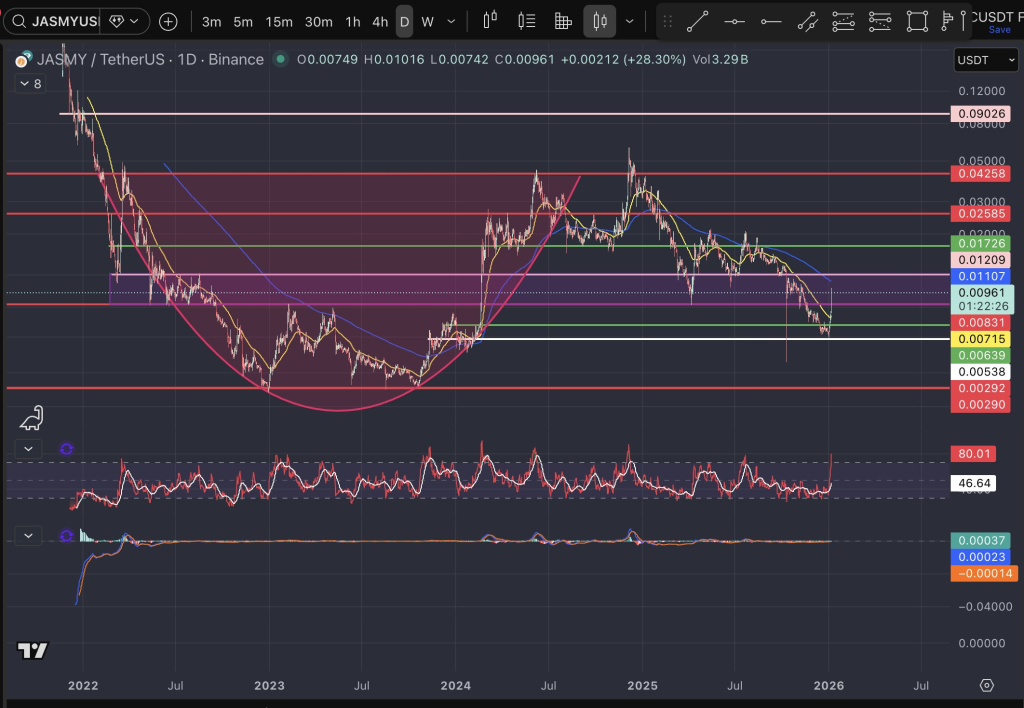Viewport: 1024px width, 708px height.
Task: Click the Save link at top right
Action: click(x=999, y=30)
